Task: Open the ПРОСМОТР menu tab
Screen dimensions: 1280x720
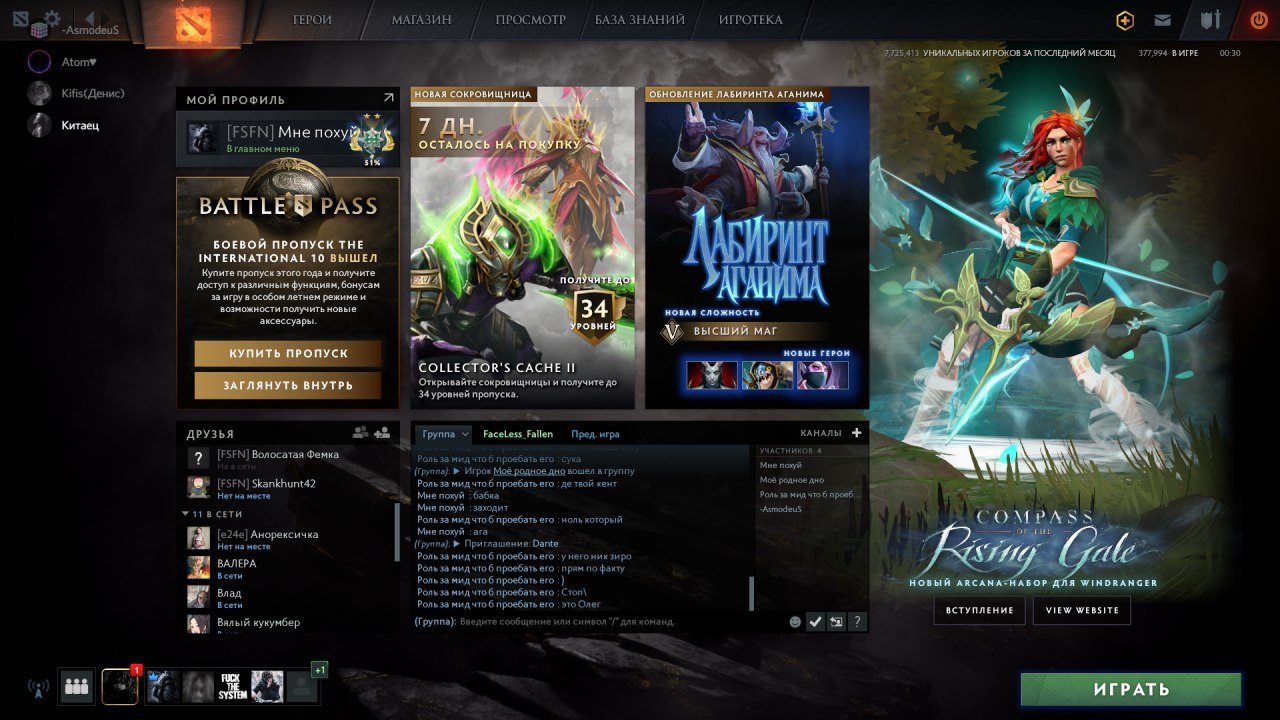Action: pyautogui.click(x=530, y=20)
